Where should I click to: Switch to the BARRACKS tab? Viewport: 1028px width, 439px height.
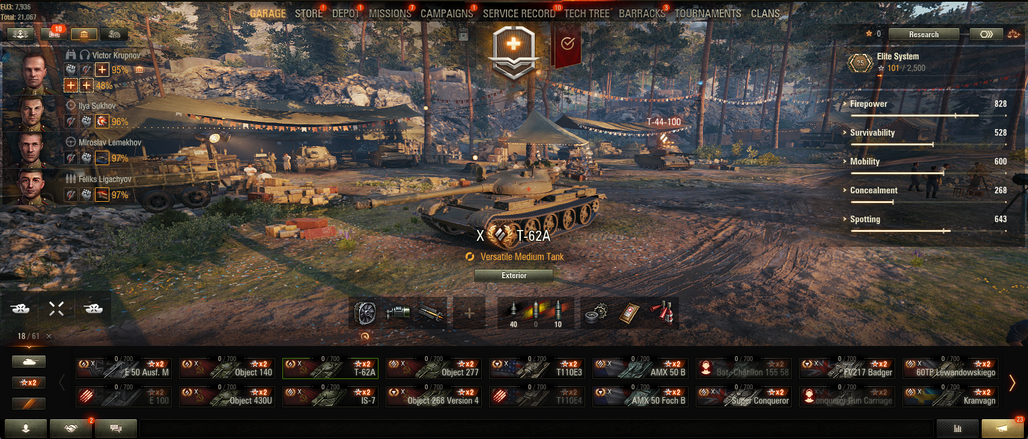click(x=642, y=13)
